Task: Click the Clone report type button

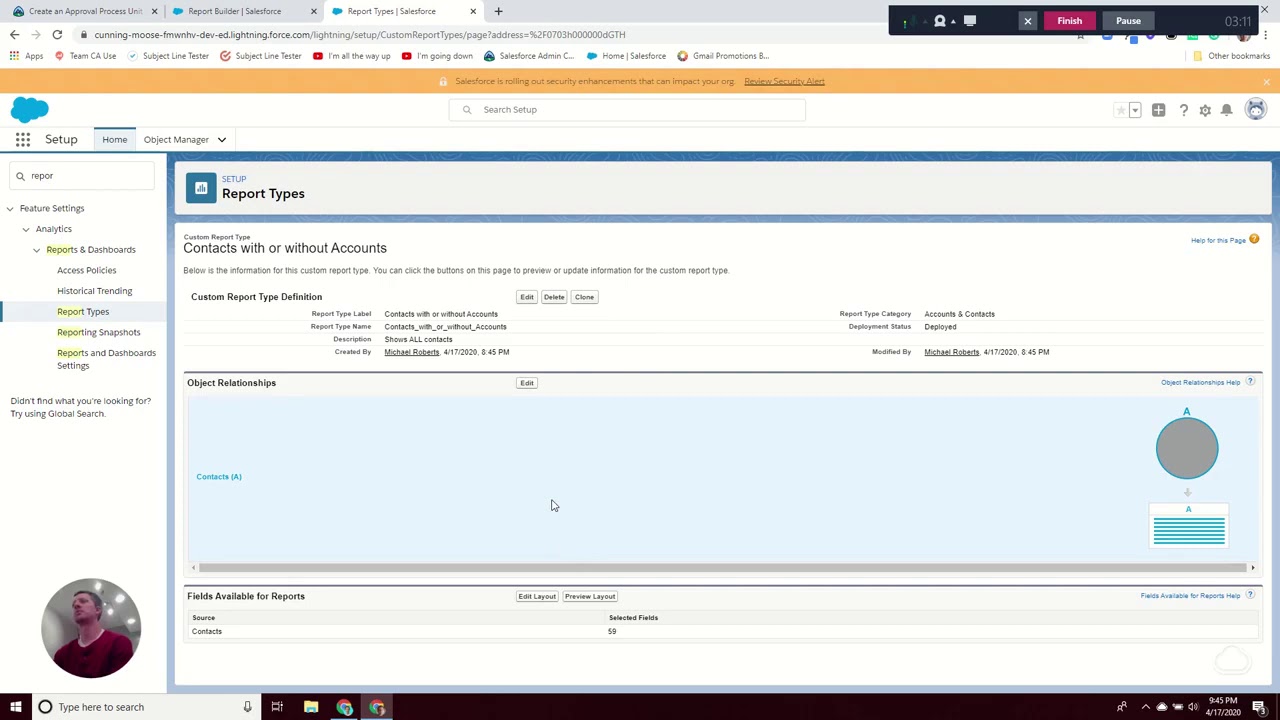Action: click(584, 297)
